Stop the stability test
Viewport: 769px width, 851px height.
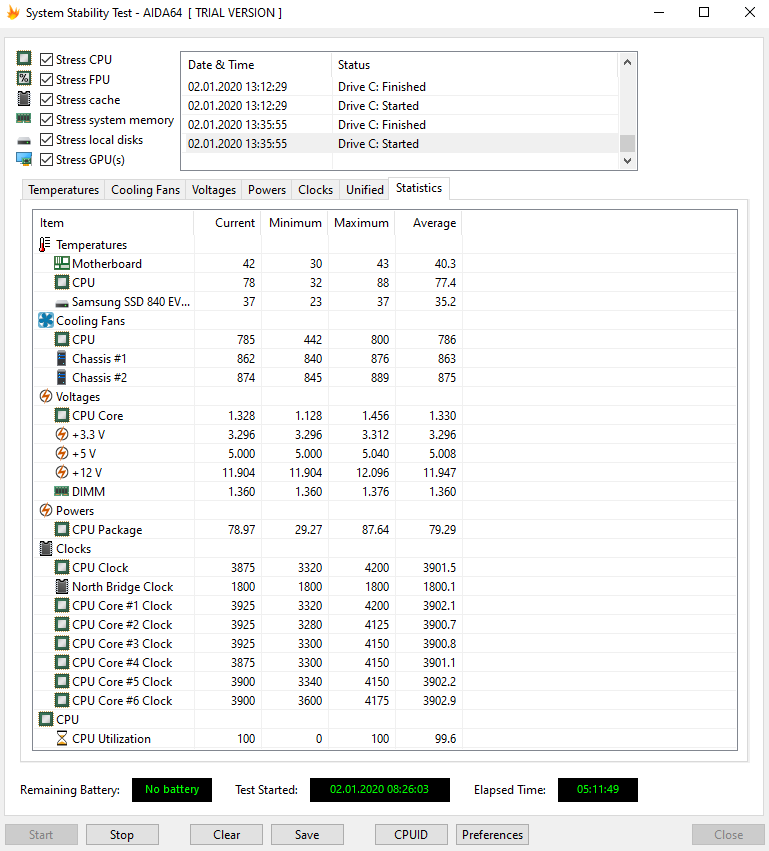tap(122, 834)
